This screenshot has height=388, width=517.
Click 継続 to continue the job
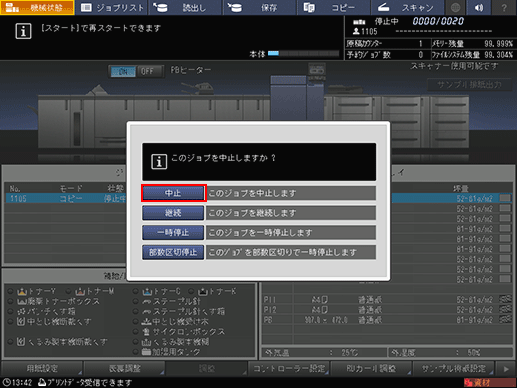173,213
